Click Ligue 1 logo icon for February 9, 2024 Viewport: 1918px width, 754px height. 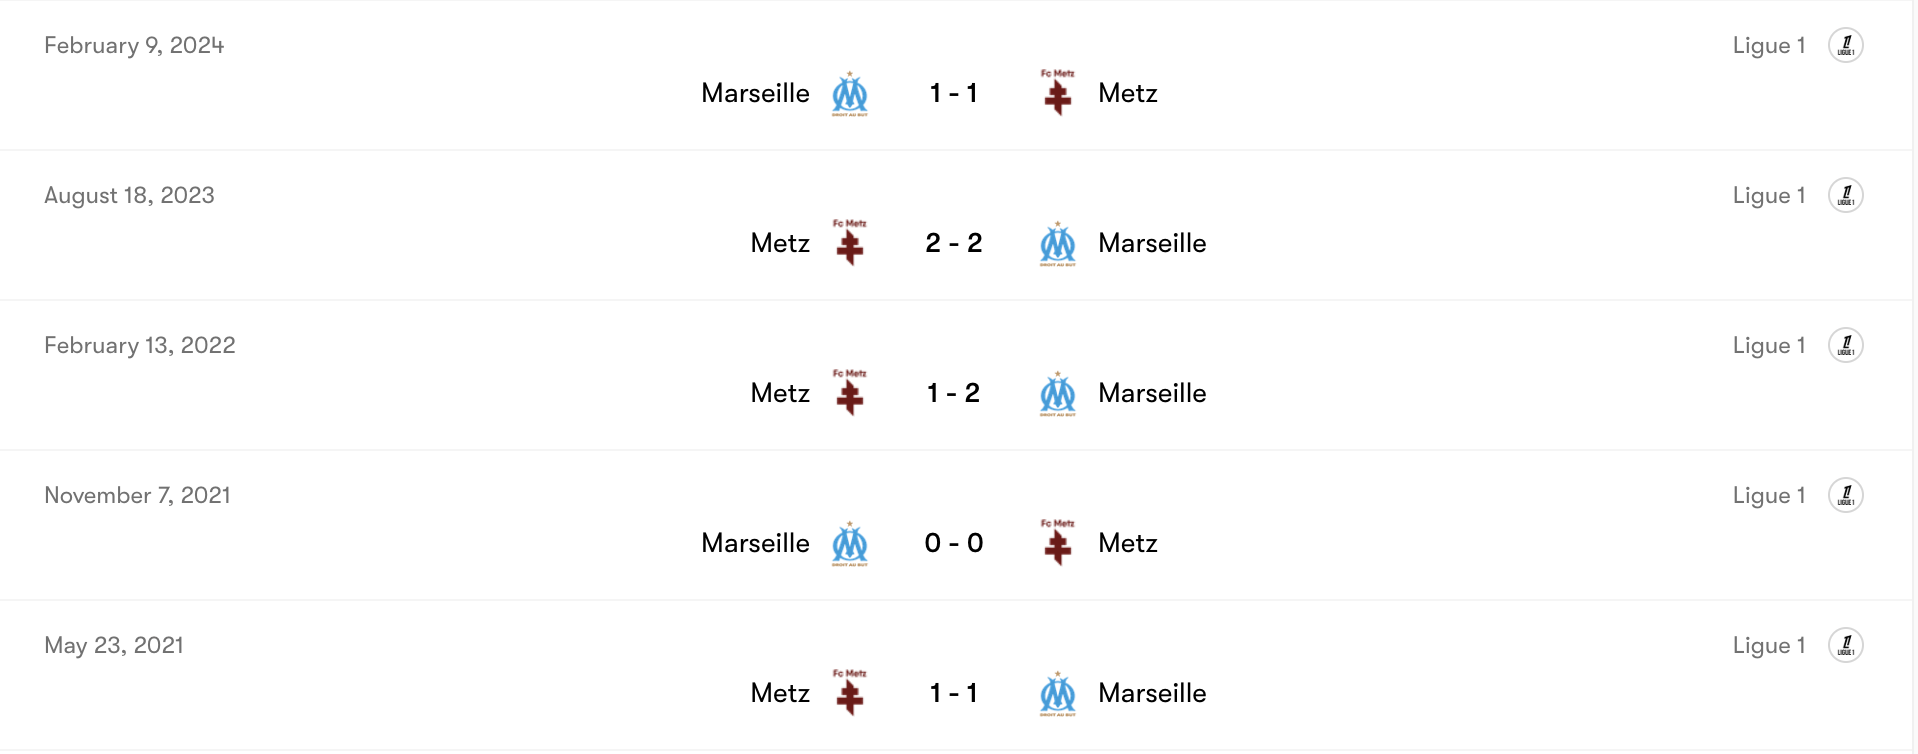click(1845, 46)
